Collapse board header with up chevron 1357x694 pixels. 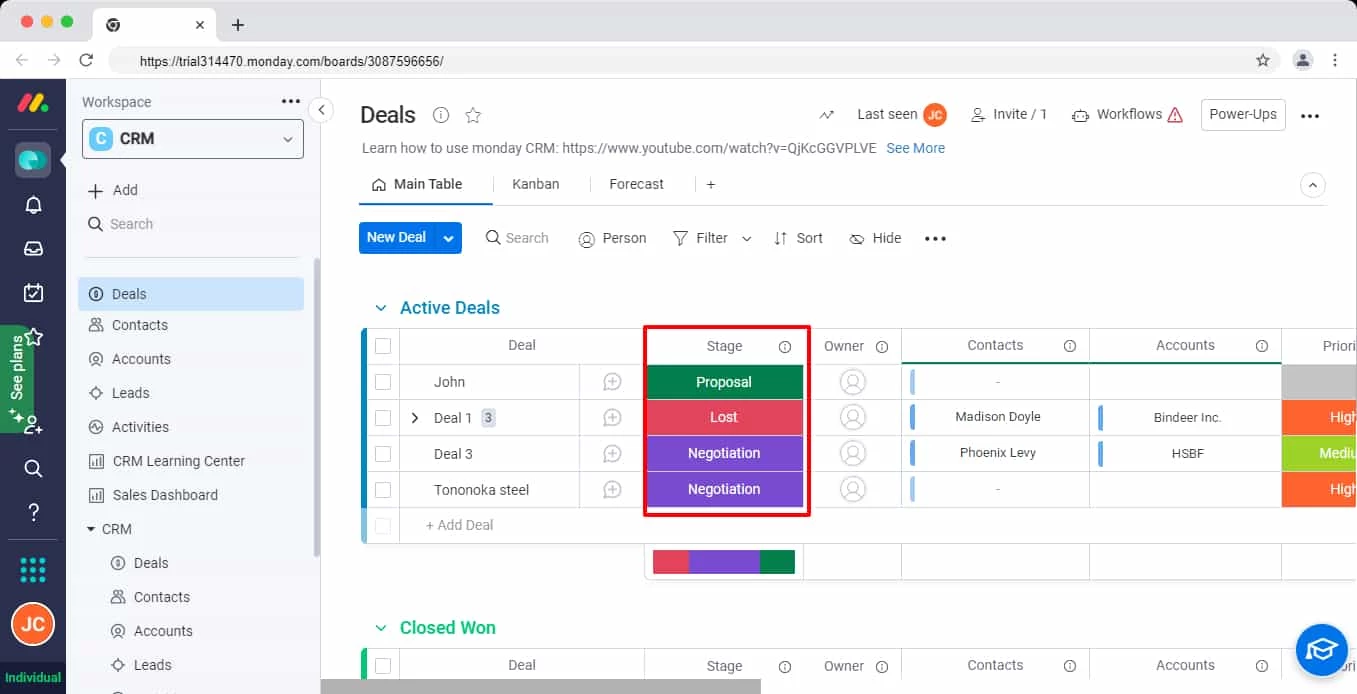pyautogui.click(x=1312, y=185)
